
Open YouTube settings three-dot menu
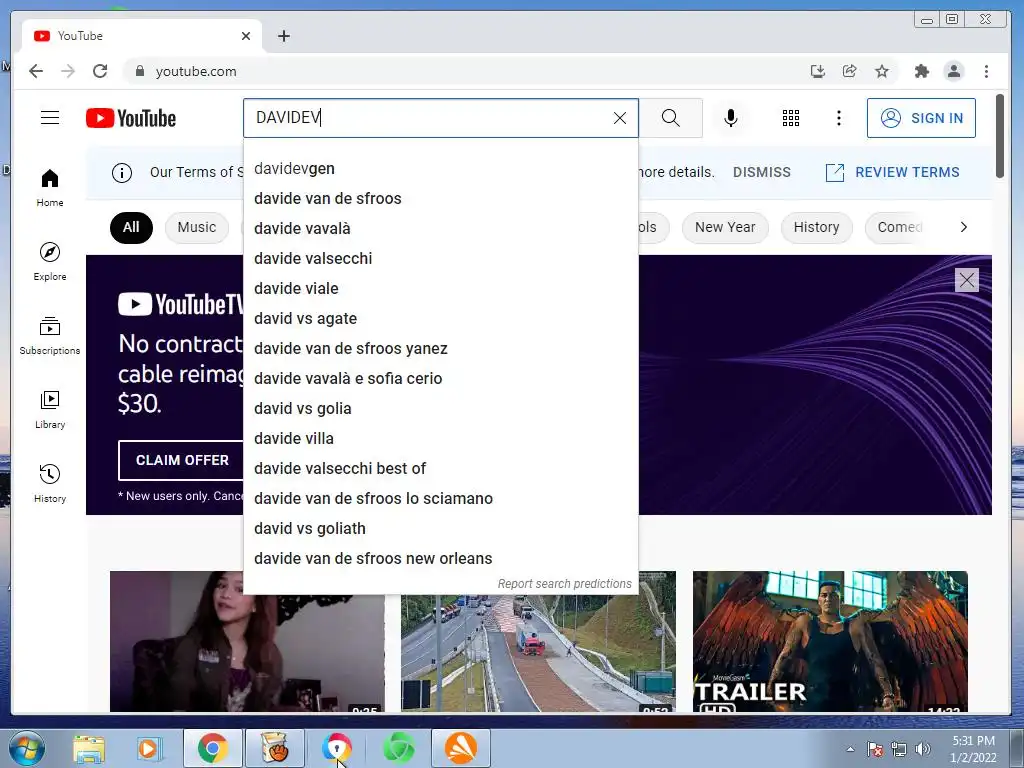pyautogui.click(x=839, y=118)
